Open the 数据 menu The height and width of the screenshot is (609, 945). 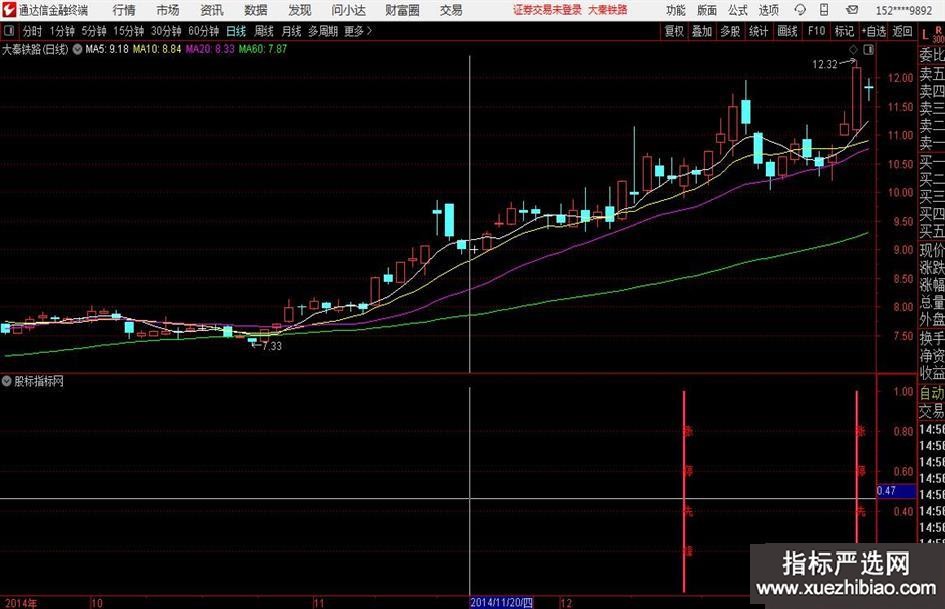pos(256,10)
